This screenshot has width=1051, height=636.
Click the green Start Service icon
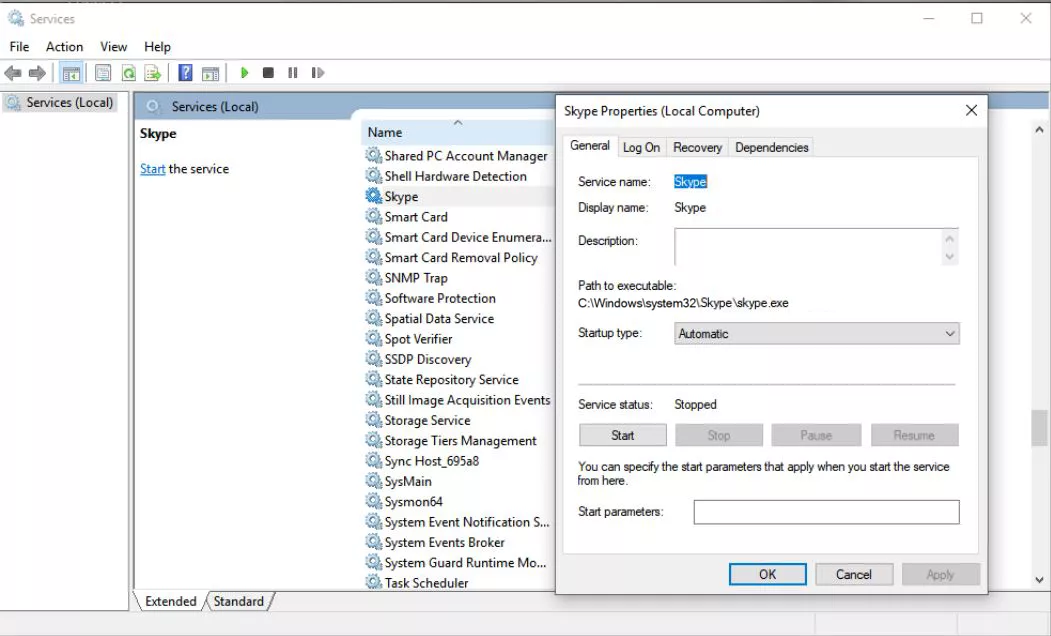(x=245, y=73)
